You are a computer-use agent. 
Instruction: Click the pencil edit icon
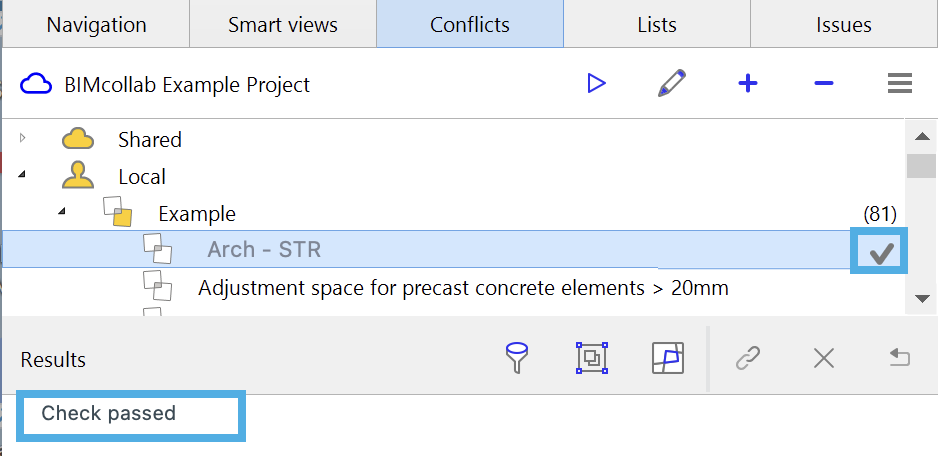pos(671,84)
